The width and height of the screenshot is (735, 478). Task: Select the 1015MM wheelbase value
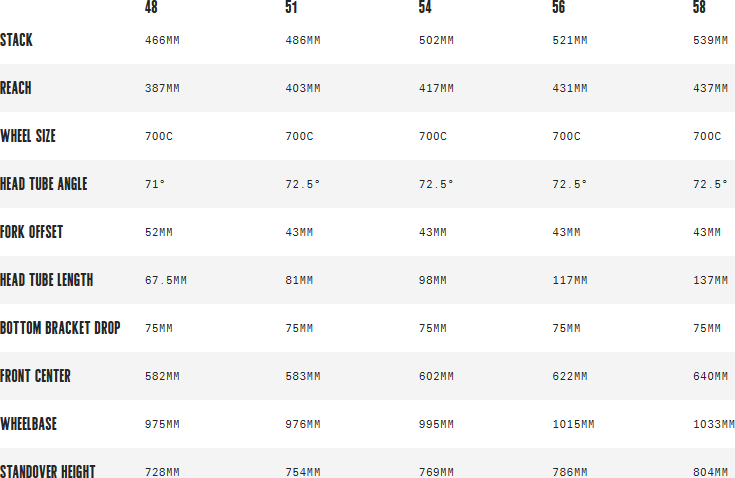(x=573, y=425)
